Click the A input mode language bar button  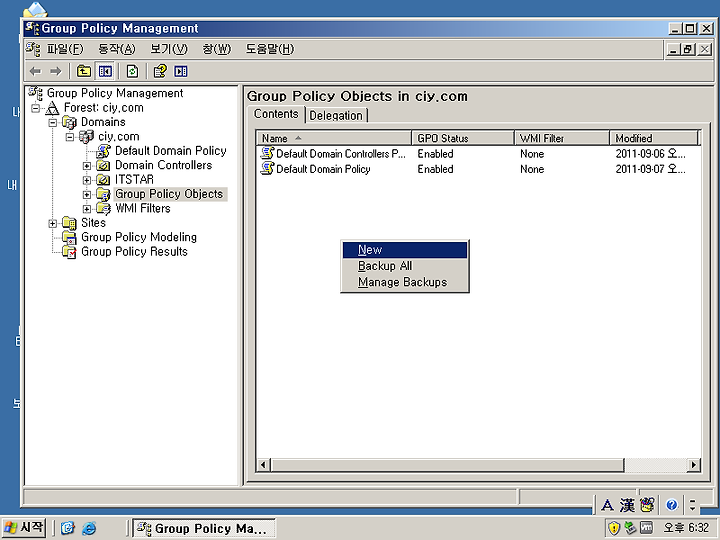(607, 505)
